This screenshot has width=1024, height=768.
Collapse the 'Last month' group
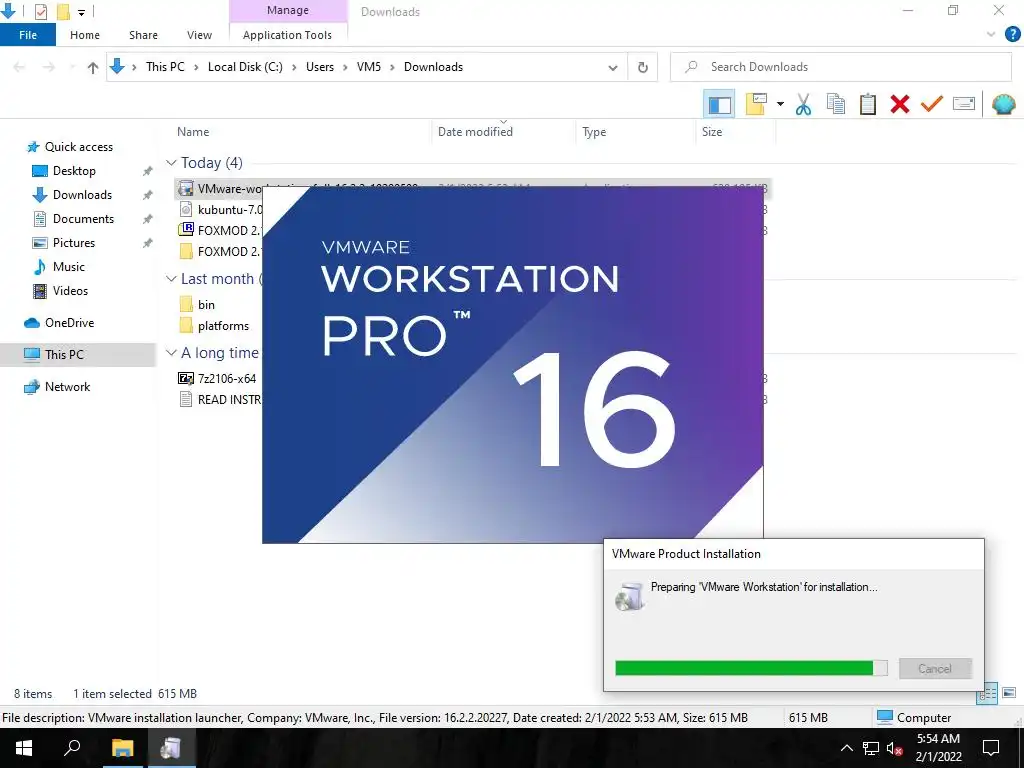[x=171, y=279]
